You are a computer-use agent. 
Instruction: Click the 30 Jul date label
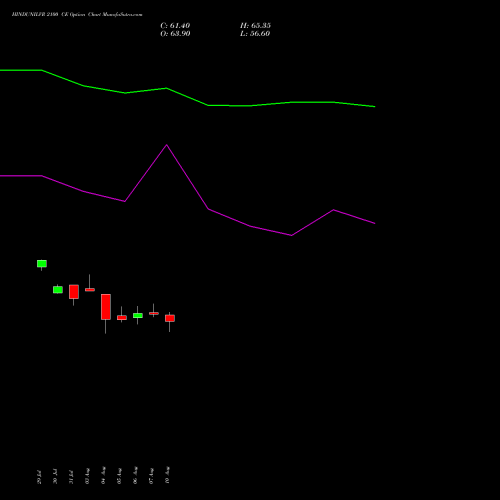[55, 477]
